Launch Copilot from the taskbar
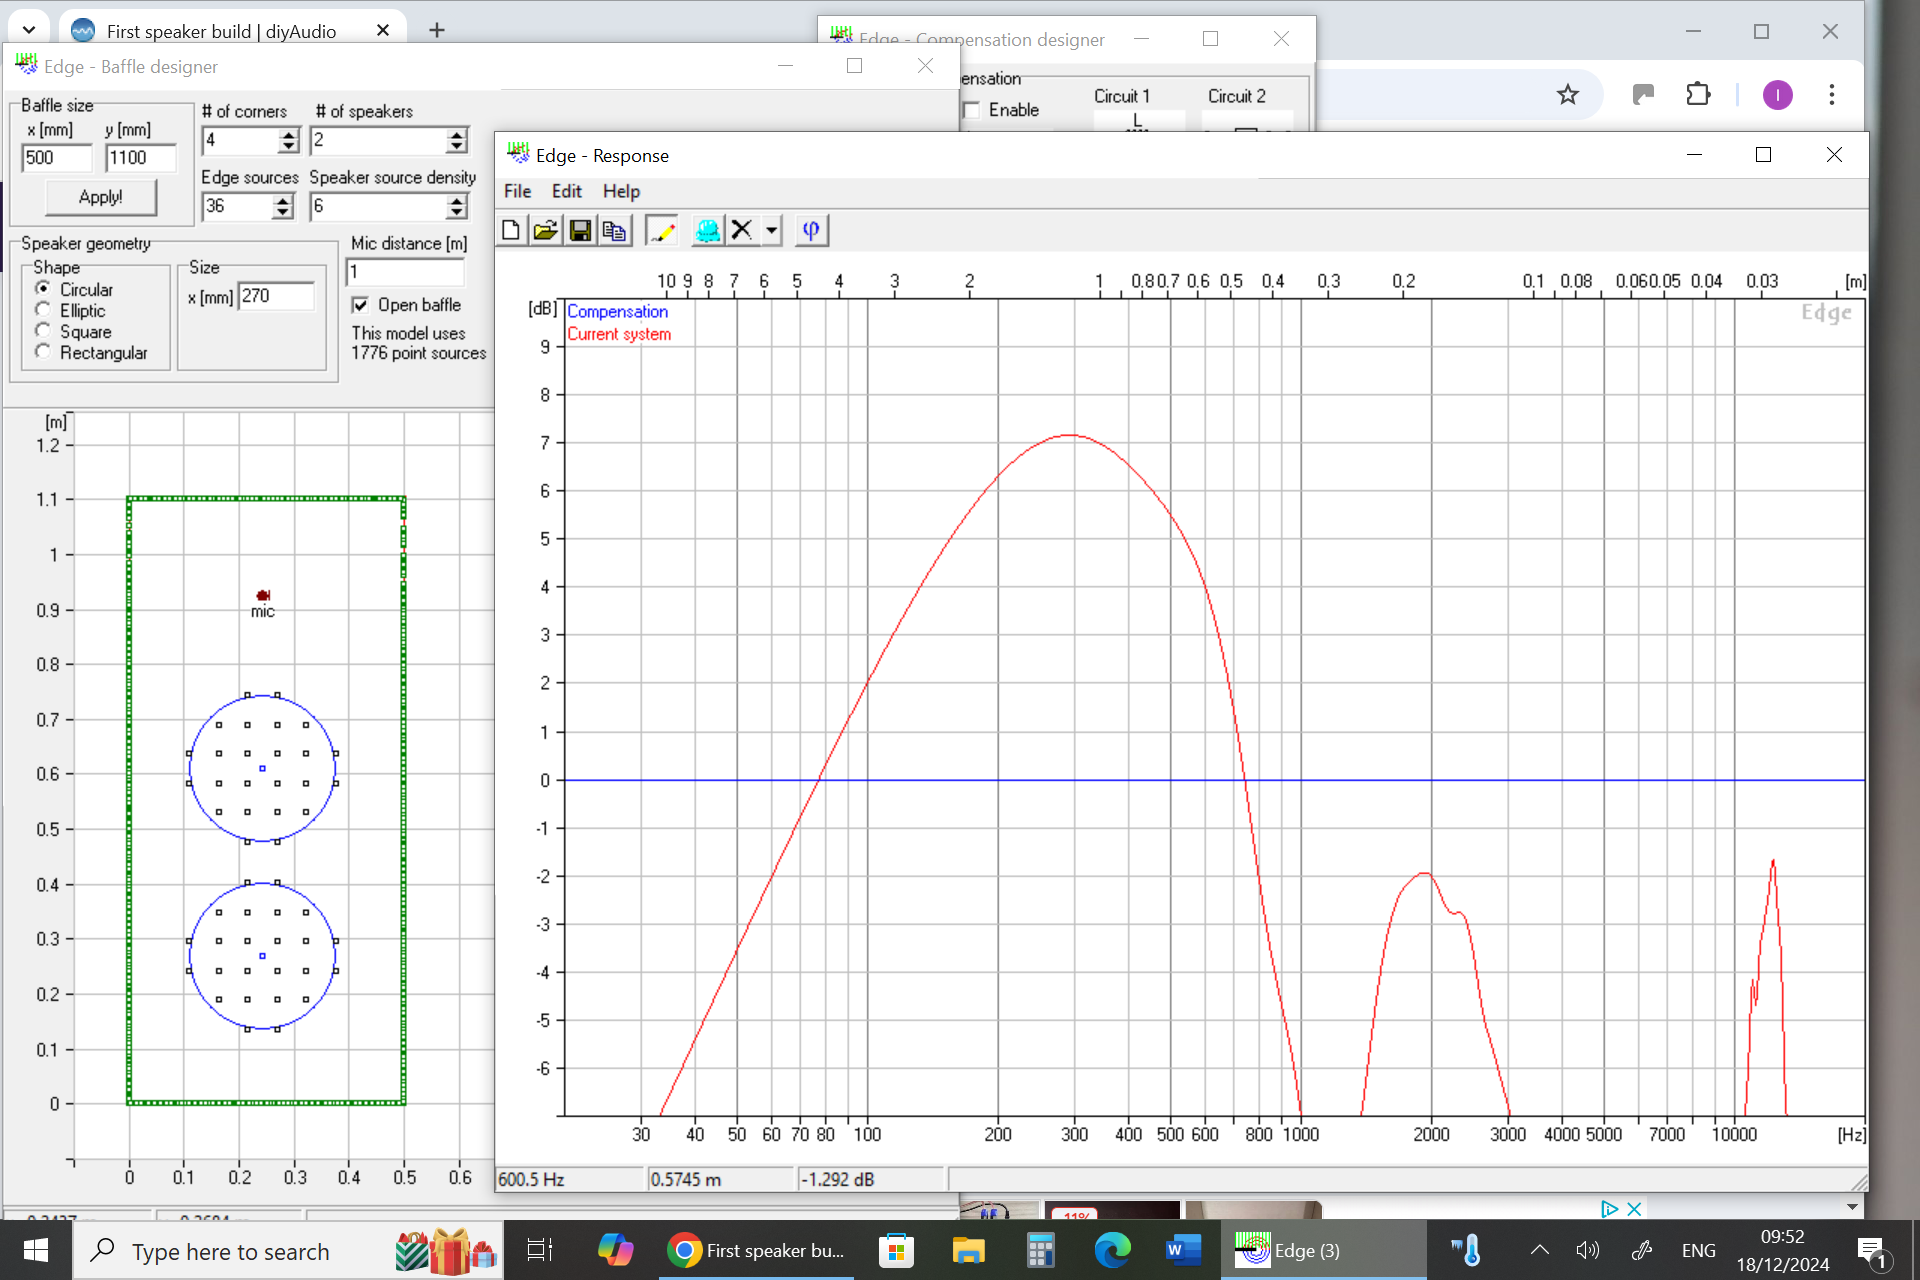This screenshot has height=1280, width=1920. 616,1250
